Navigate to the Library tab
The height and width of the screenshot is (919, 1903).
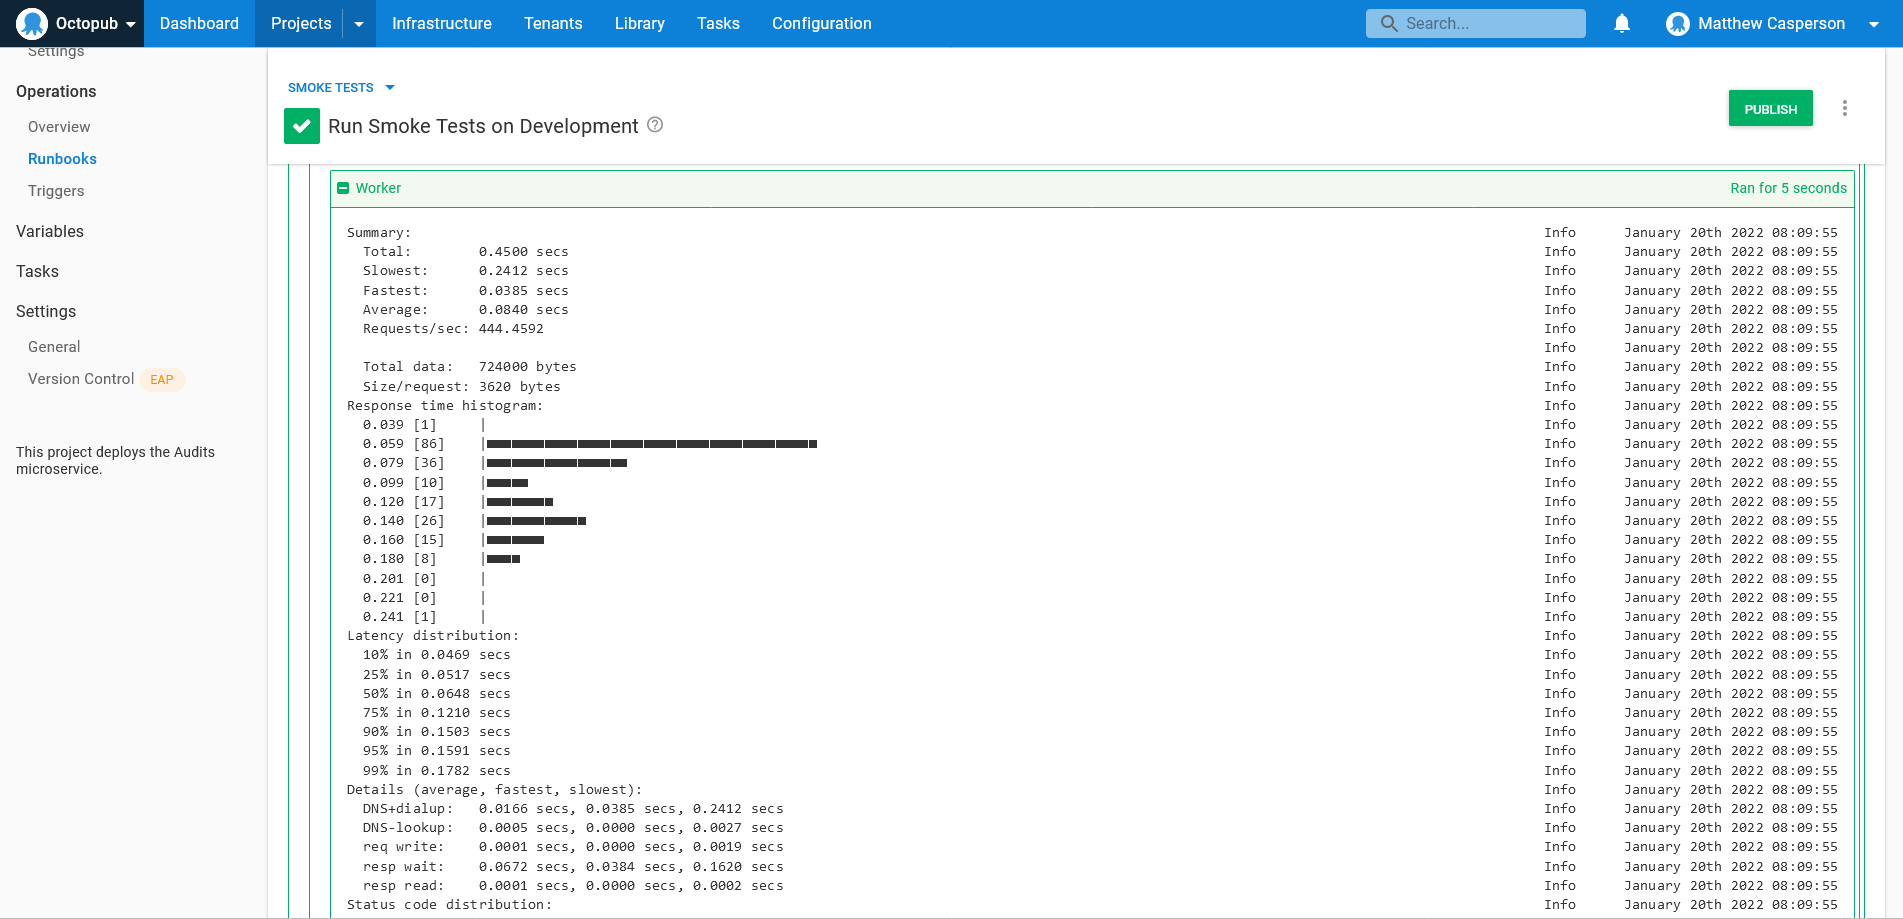point(639,23)
